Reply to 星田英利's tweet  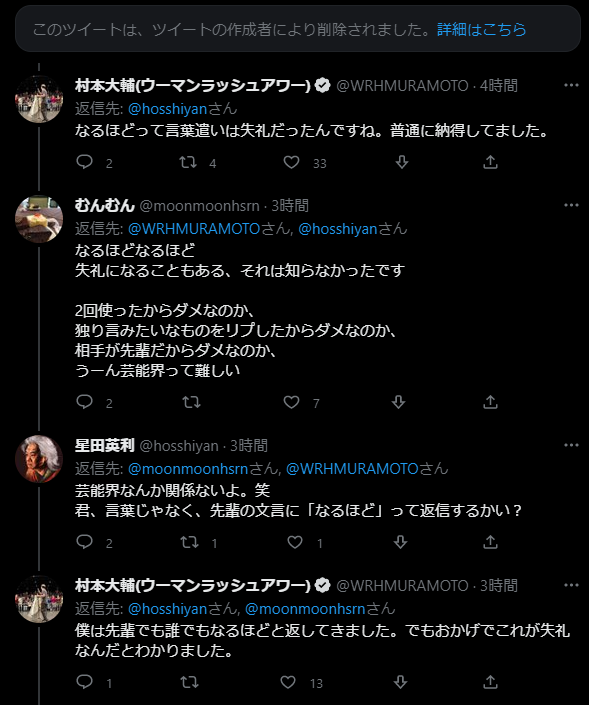pos(85,542)
